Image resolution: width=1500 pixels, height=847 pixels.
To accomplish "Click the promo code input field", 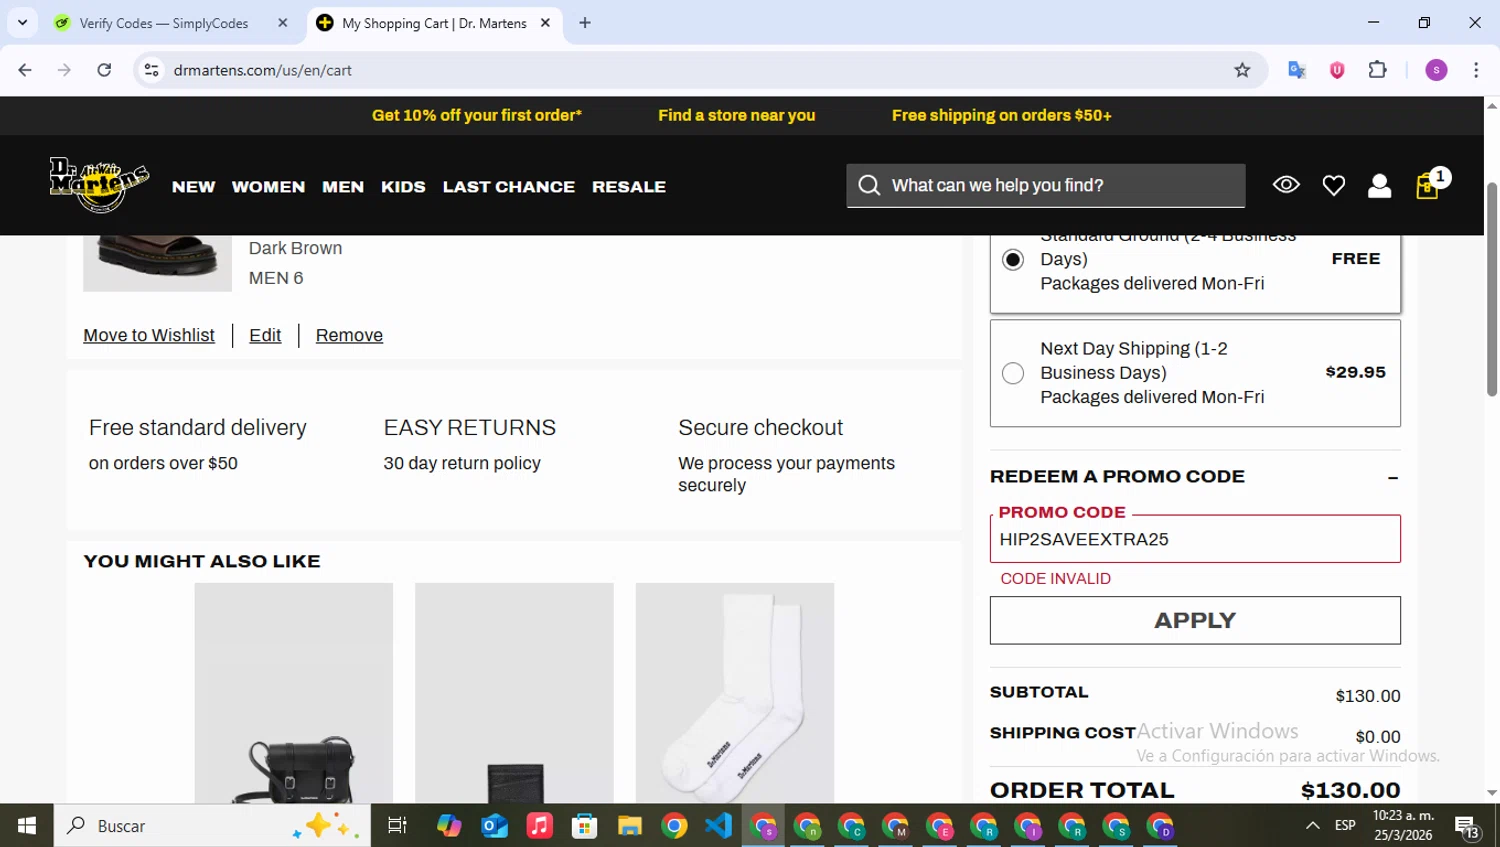I will [x=1195, y=539].
